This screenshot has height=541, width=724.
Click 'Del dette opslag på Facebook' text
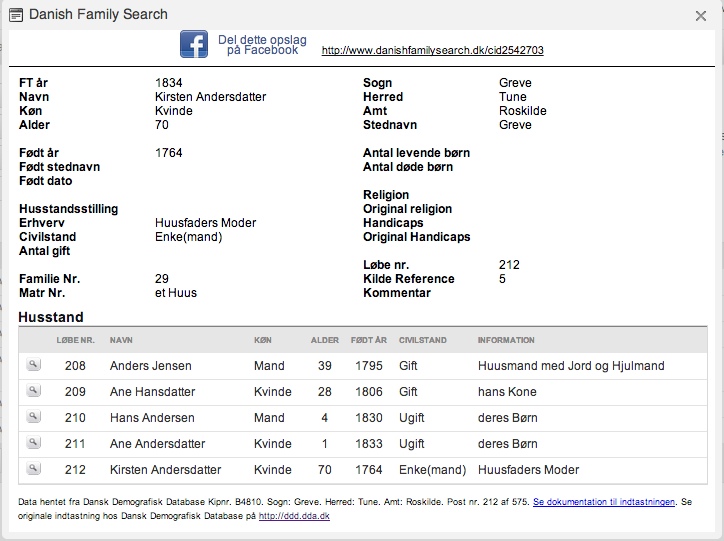(x=262, y=45)
